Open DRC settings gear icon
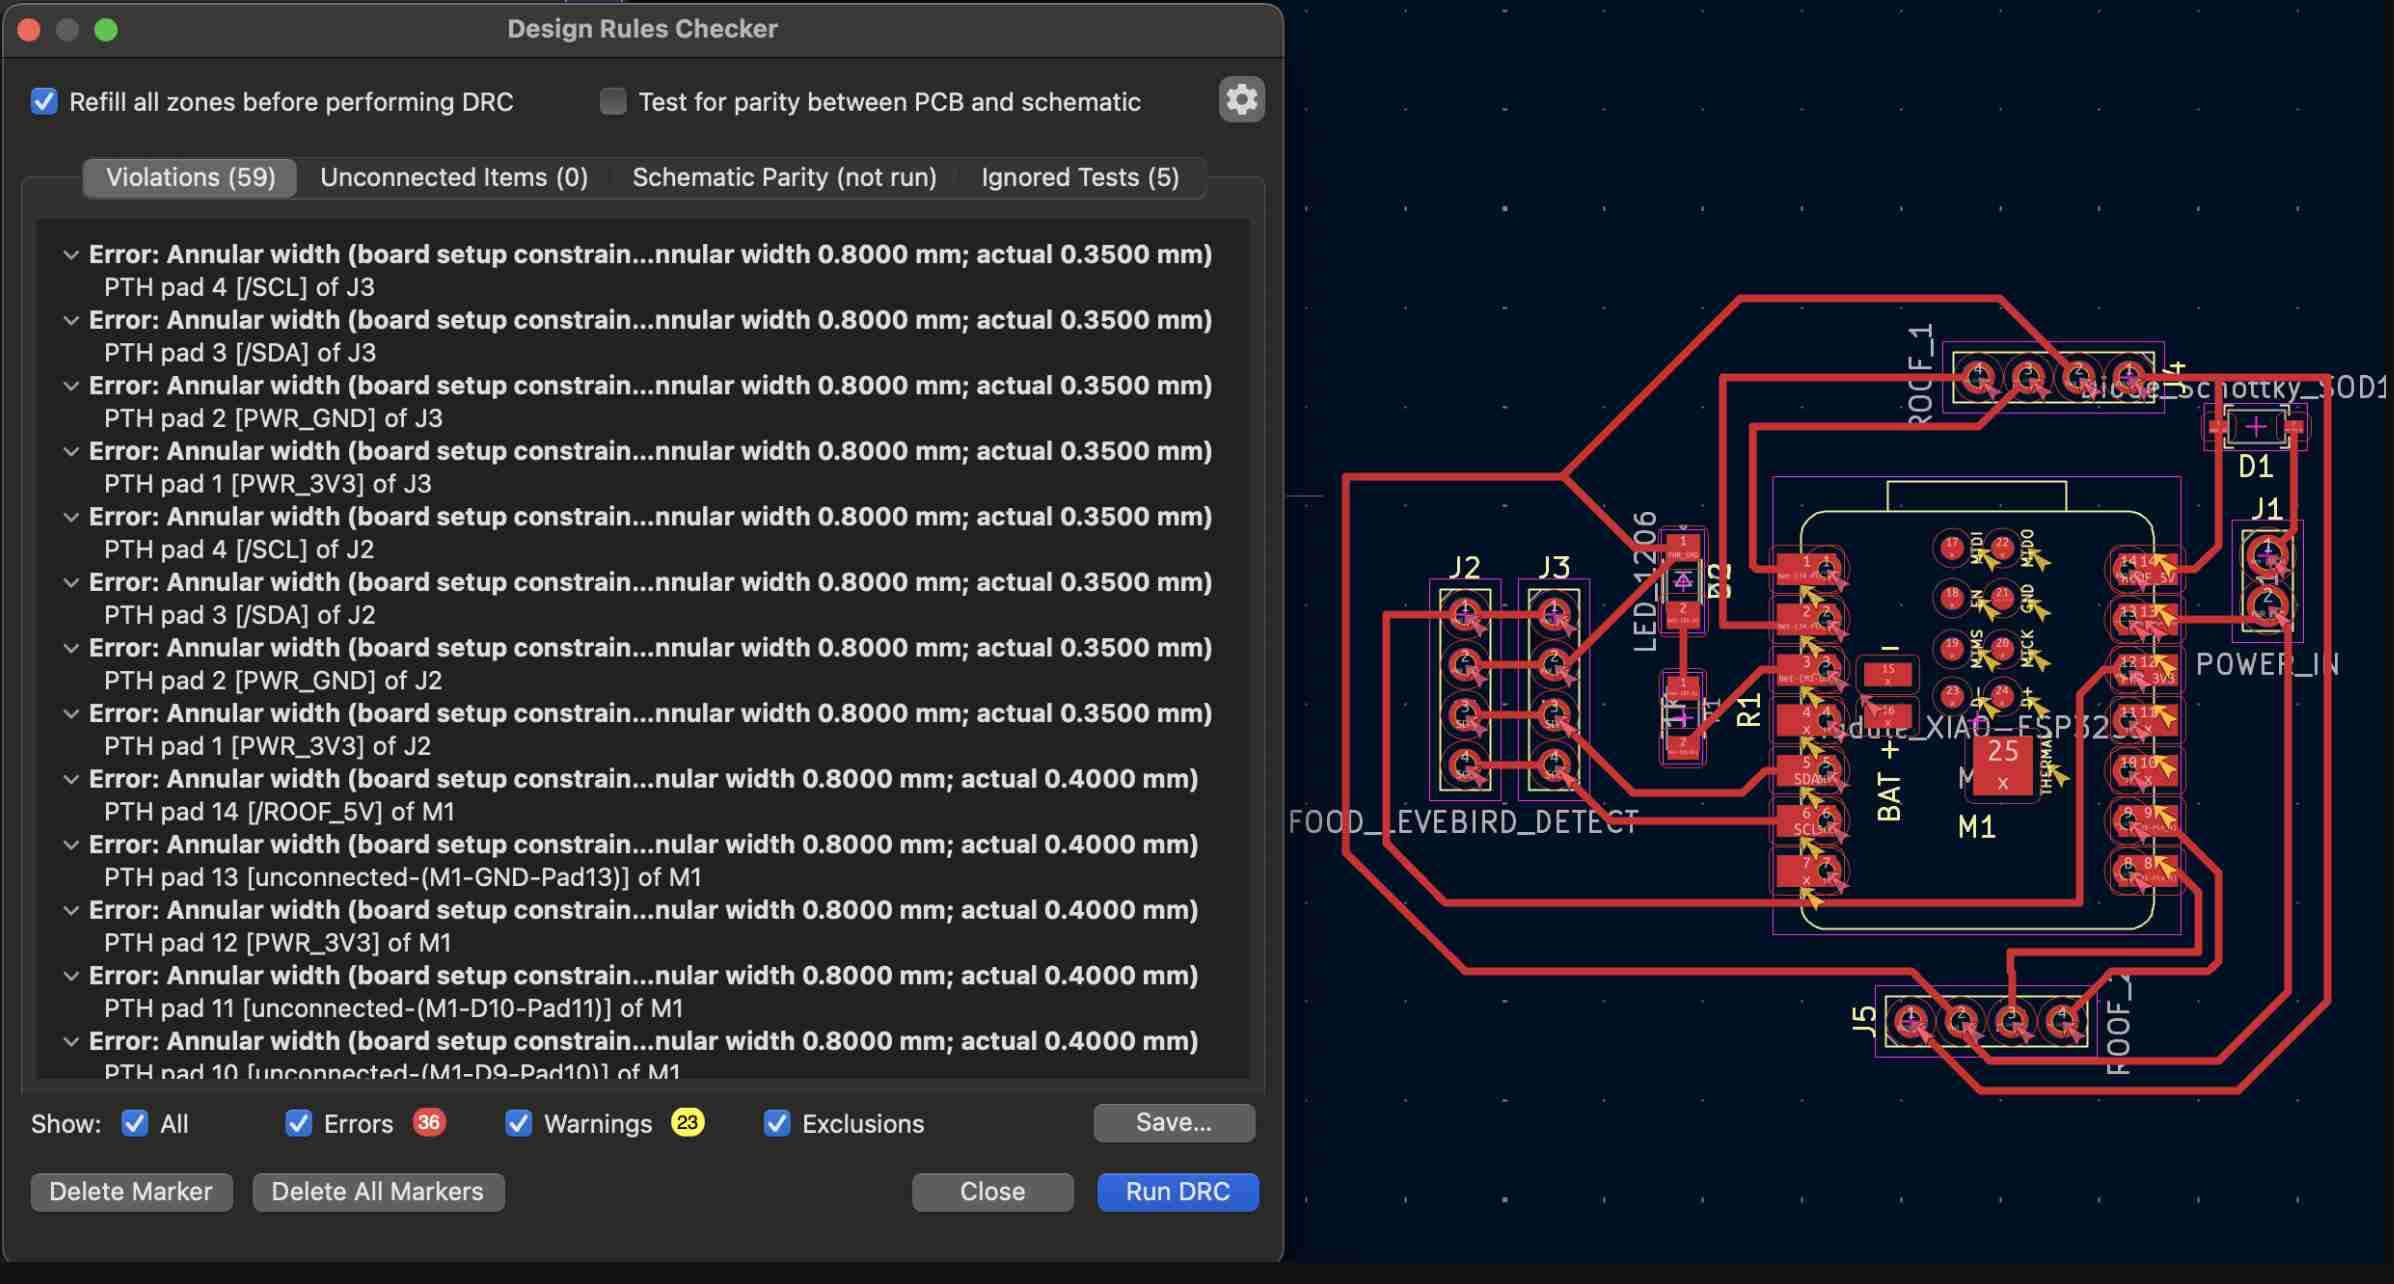The width and height of the screenshot is (2394, 1284). (1241, 100)
